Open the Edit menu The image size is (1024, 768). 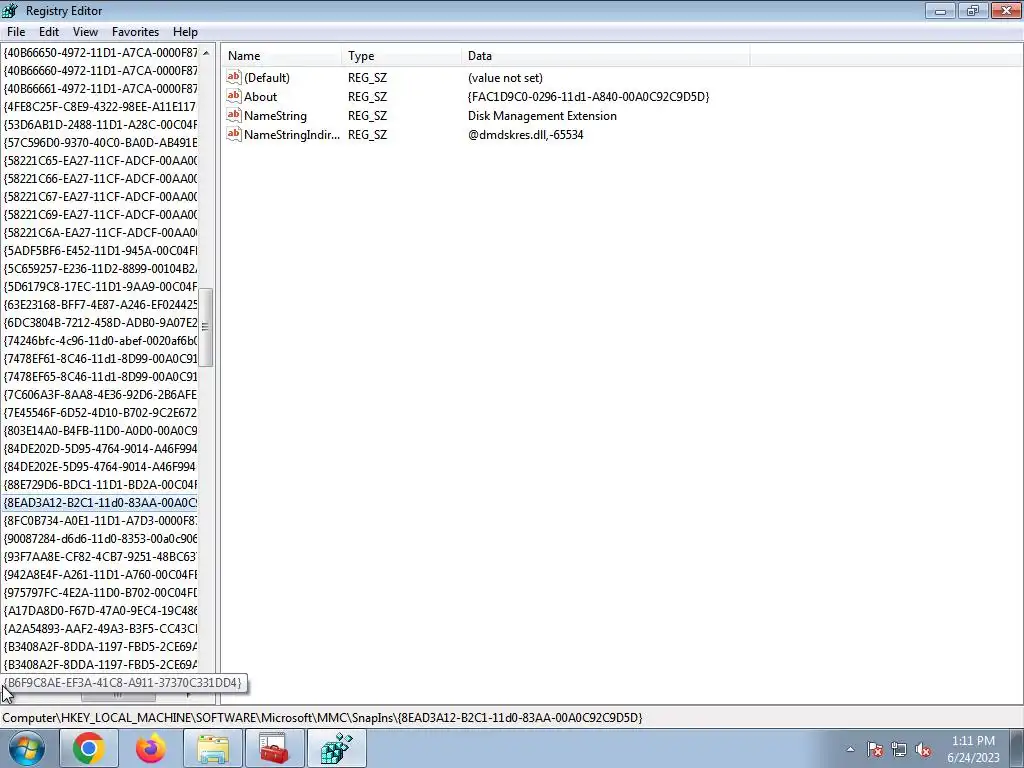click(x=49, y=32)
